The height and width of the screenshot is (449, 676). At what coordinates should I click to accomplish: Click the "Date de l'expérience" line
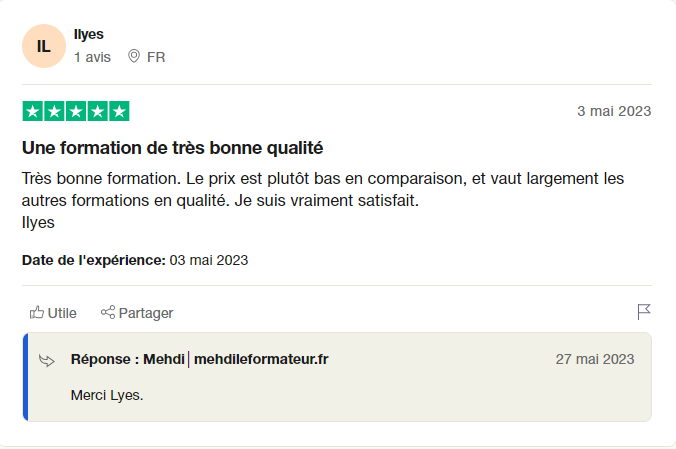[135, 260]
